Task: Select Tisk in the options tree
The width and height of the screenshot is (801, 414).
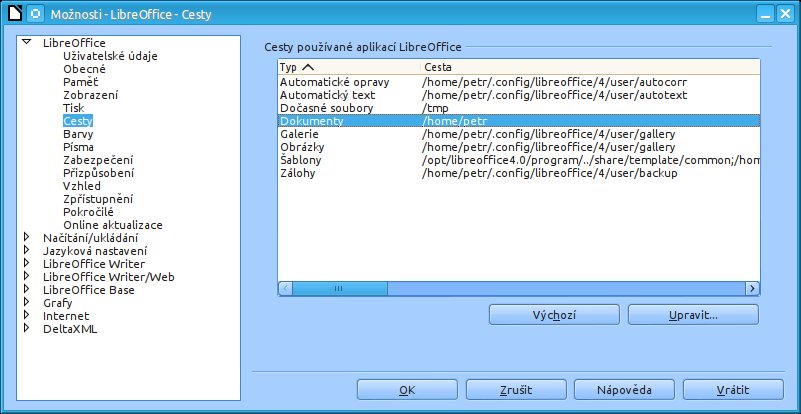Action: coord(74,108)
